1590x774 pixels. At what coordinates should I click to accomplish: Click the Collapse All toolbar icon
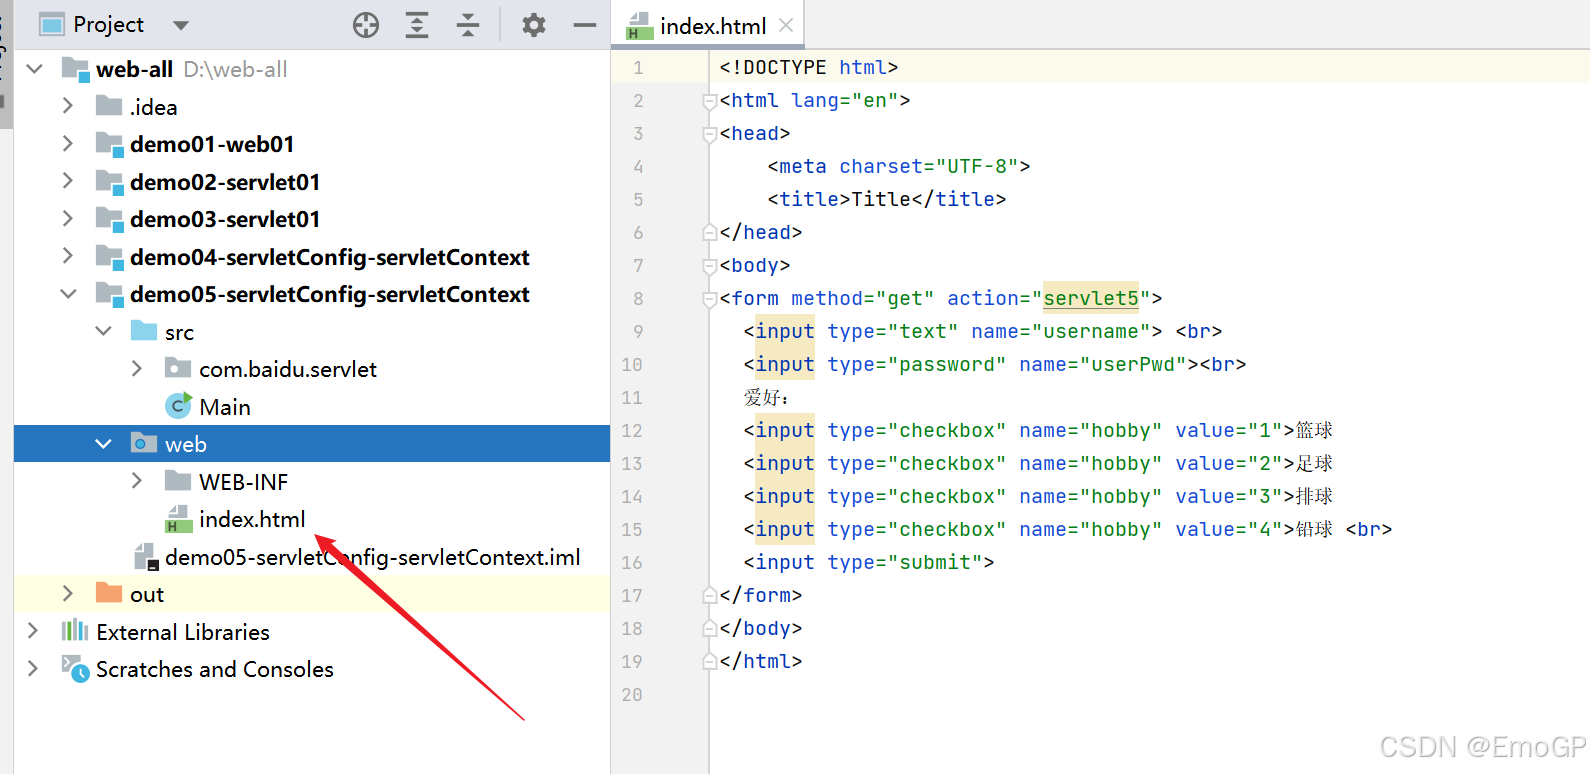(x=468, y=25)
